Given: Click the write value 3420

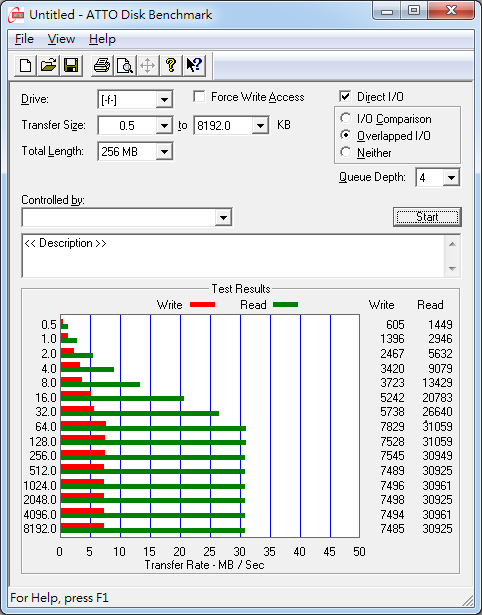Looking at the screenshot, I should click(x=392, y=369).
